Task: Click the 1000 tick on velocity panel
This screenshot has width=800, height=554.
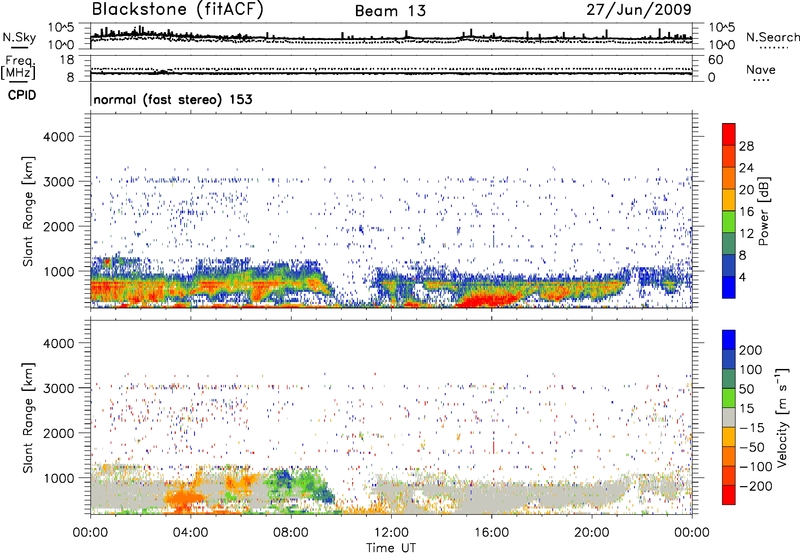Action: [x=58, y=478]
